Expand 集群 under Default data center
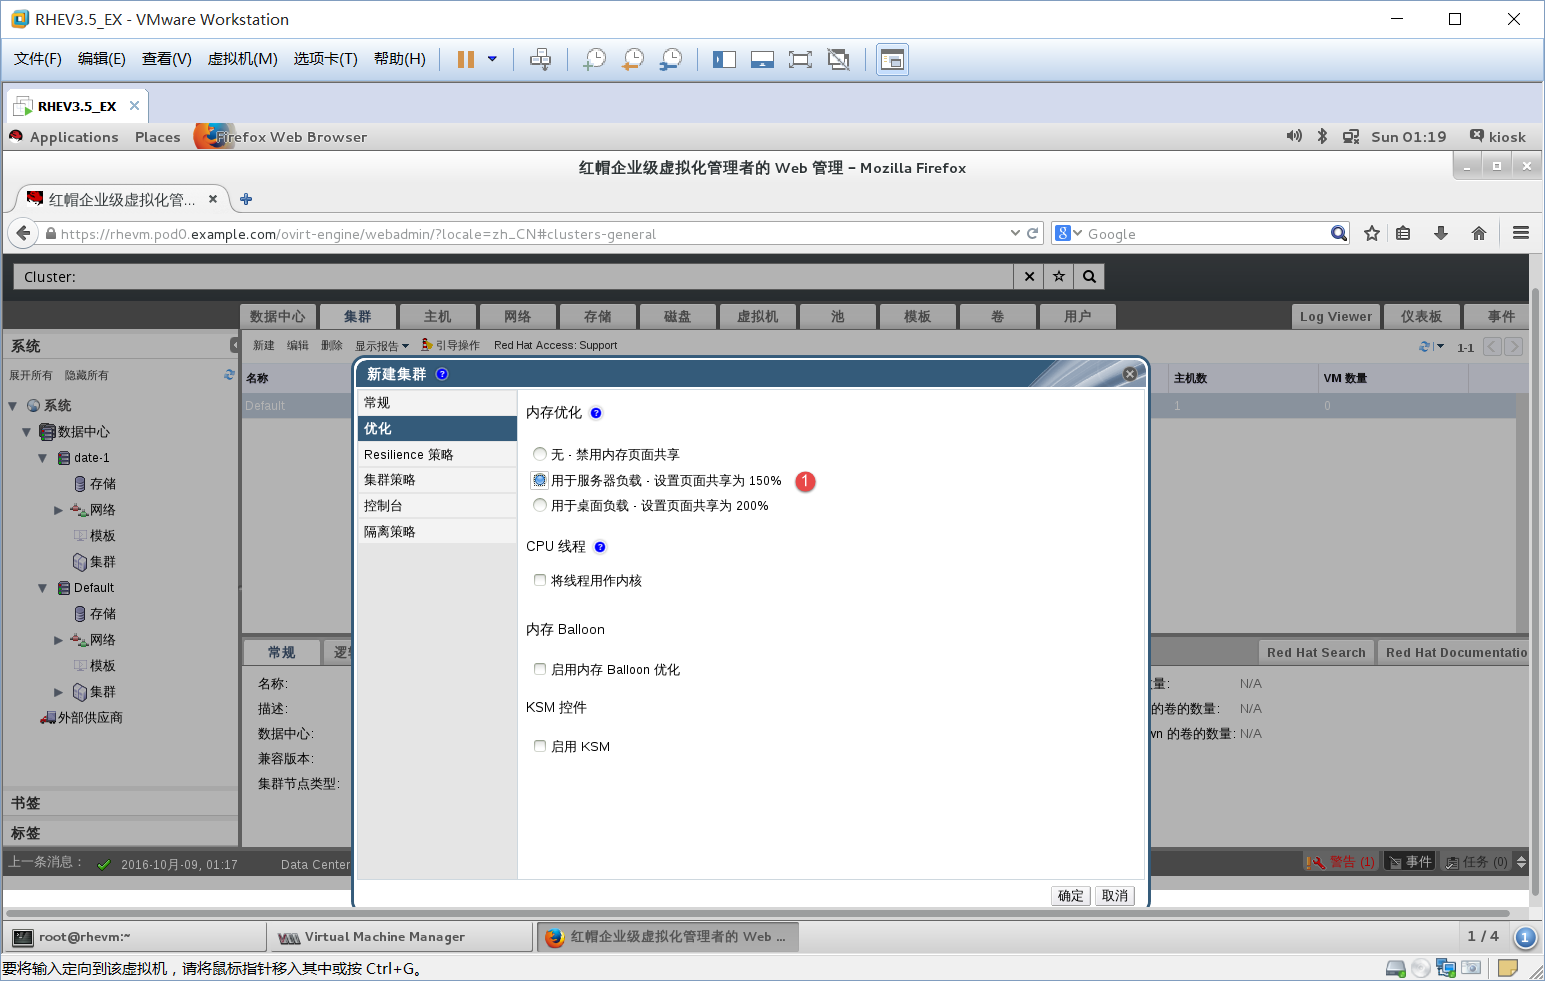The image size is (1545, 981). [59, 692]
